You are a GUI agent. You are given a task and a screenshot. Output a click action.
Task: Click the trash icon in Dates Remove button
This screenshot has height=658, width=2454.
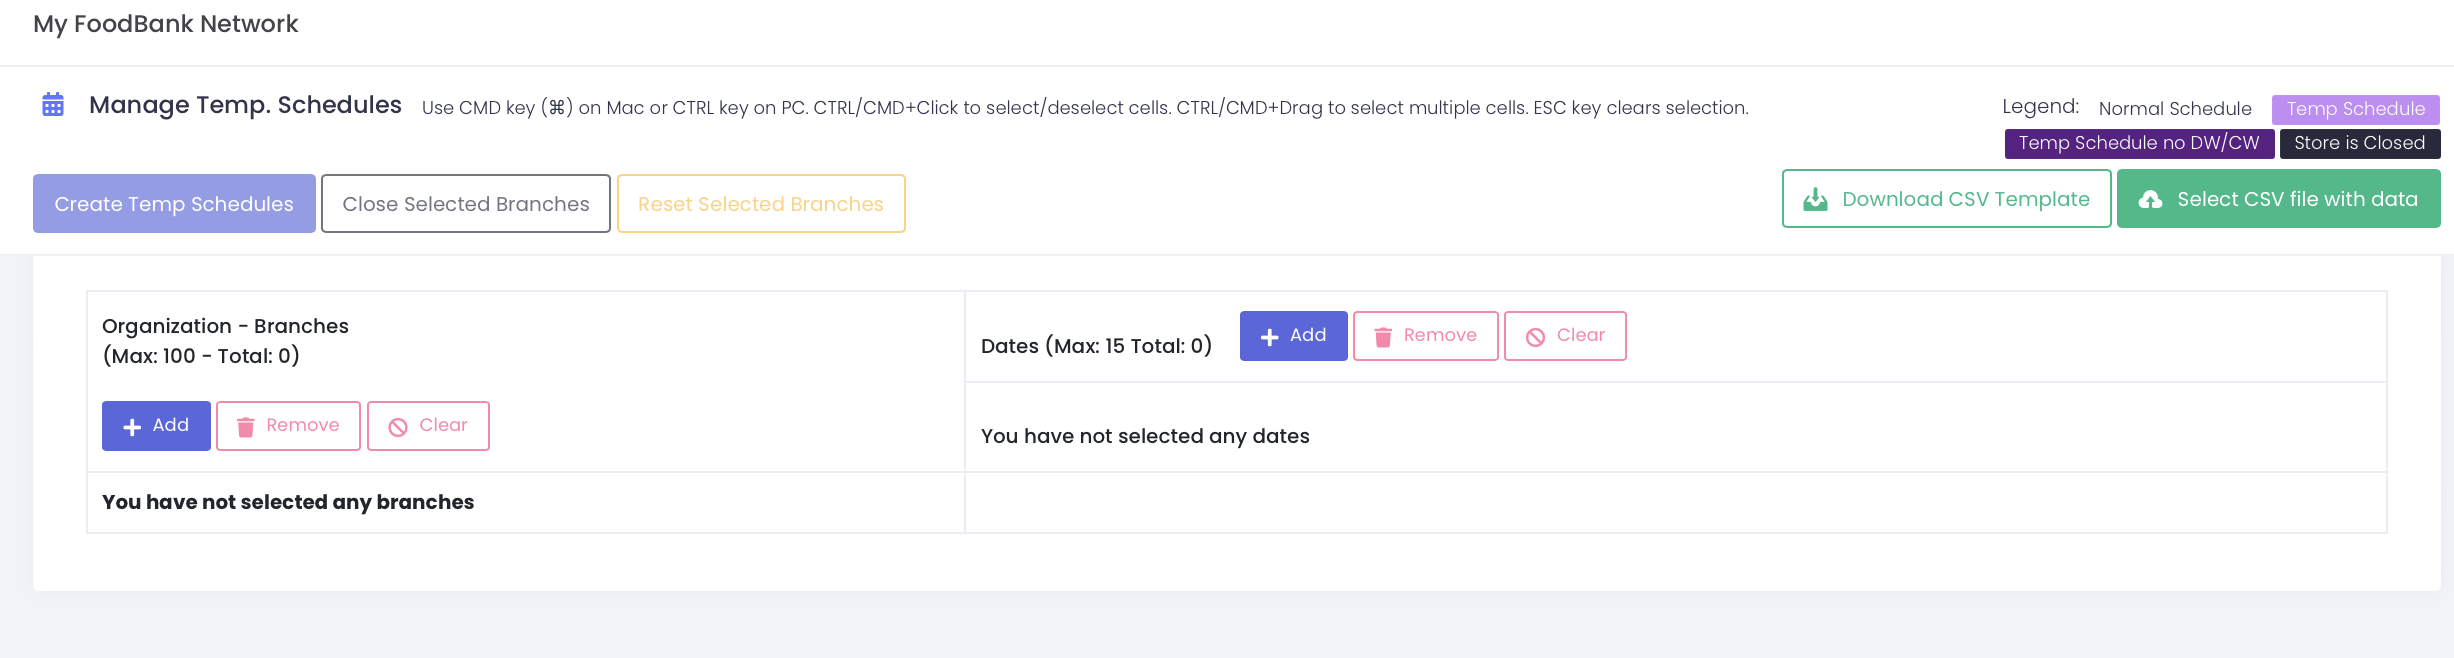coord(1383,337)
